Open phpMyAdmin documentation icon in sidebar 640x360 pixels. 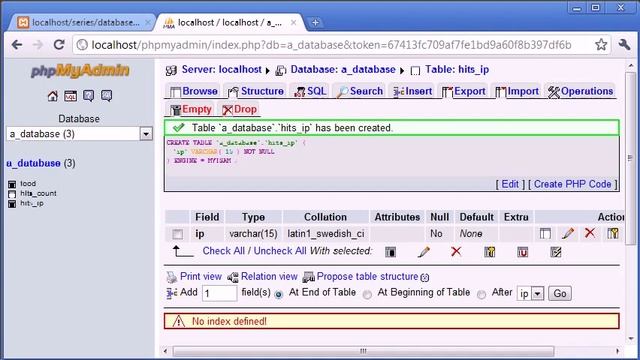pyautogui.click(x=89, y=96)
